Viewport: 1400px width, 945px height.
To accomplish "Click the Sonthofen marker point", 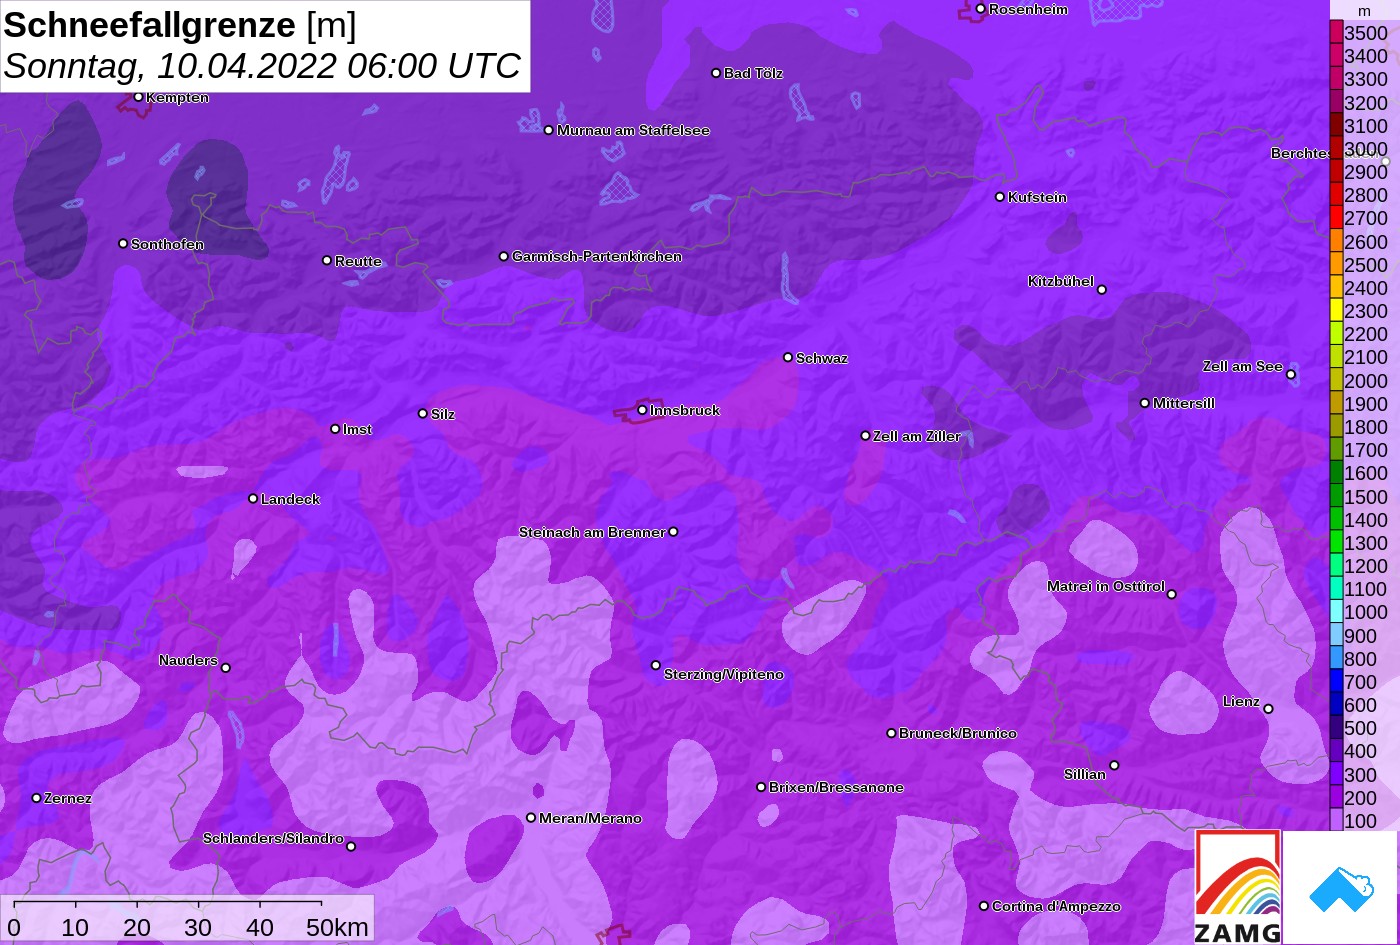I will [x=123, y=244].
